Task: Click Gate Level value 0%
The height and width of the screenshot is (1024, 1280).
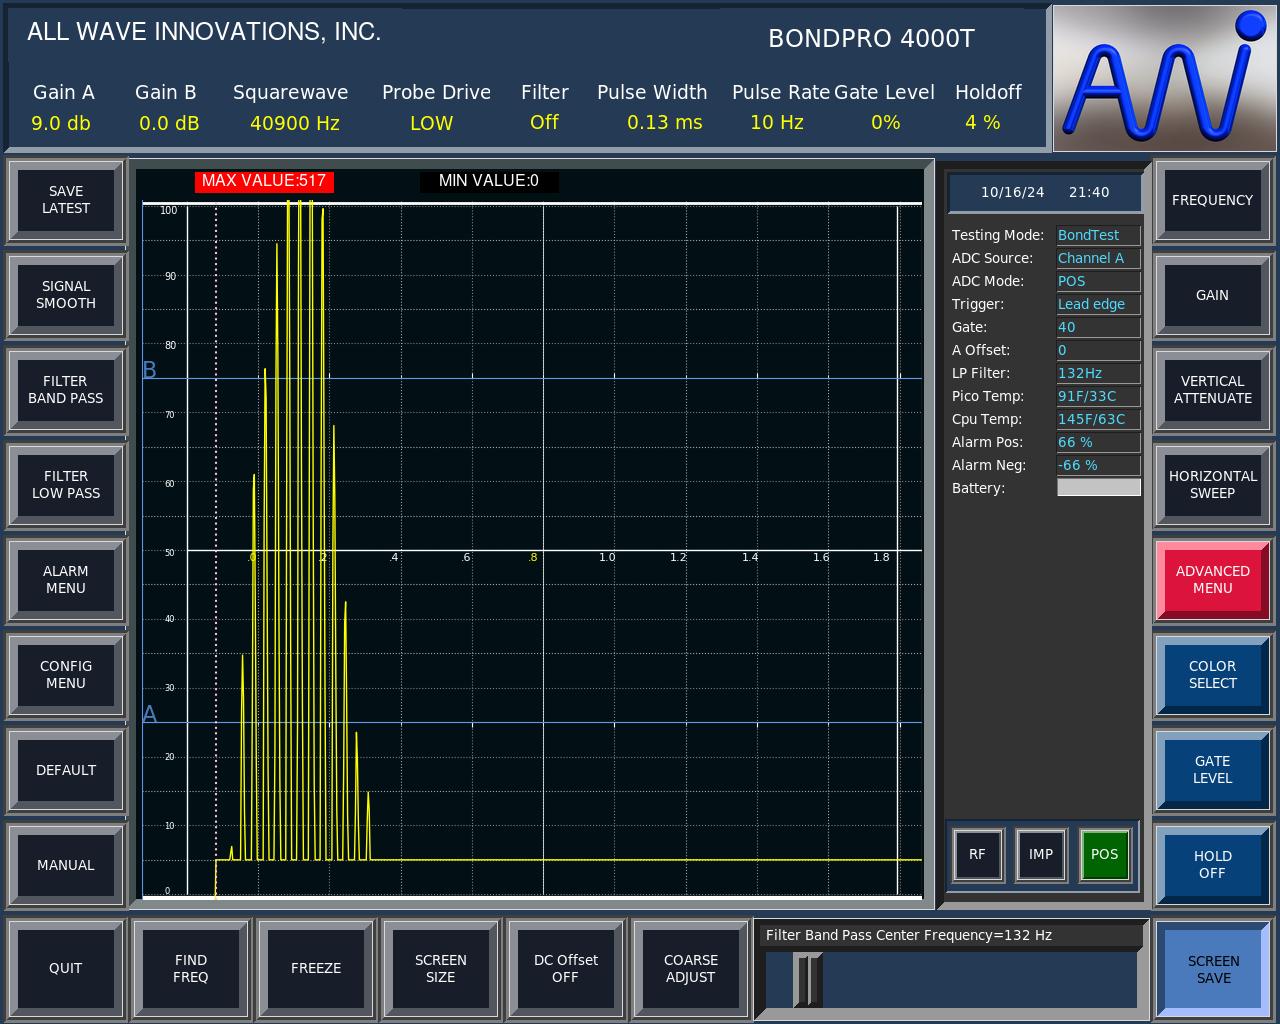Action: click(x=886, y=122)
